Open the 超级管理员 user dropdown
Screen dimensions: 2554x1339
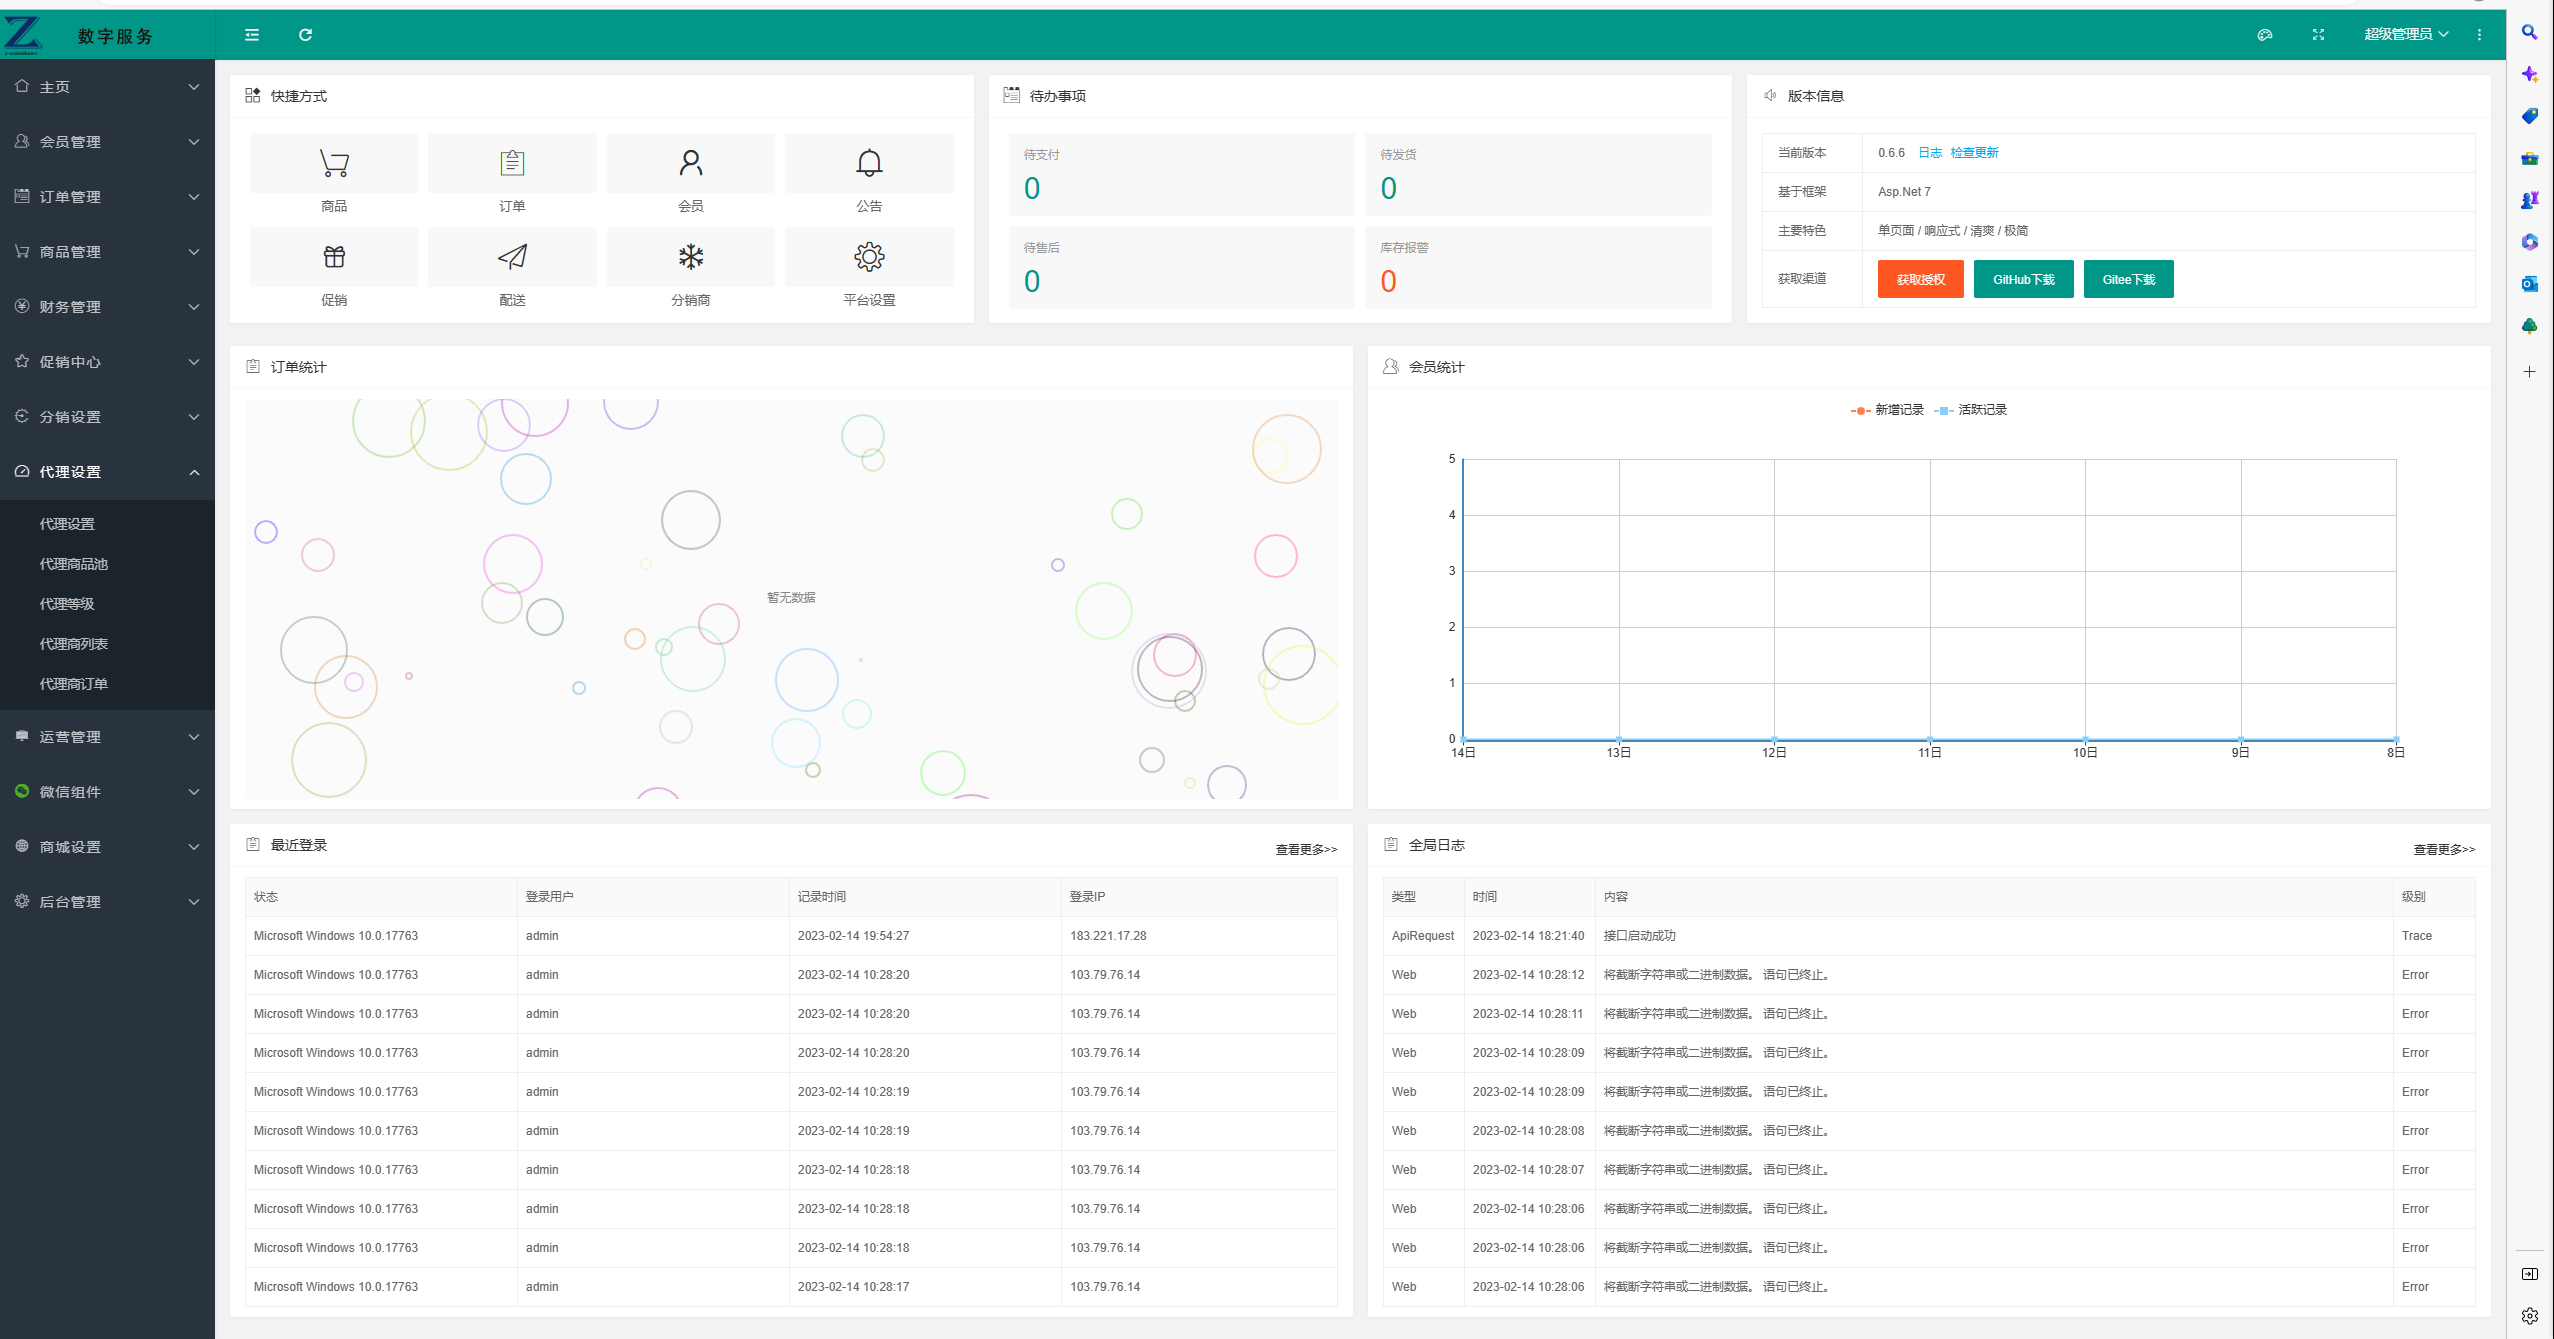pos(2406,35)
